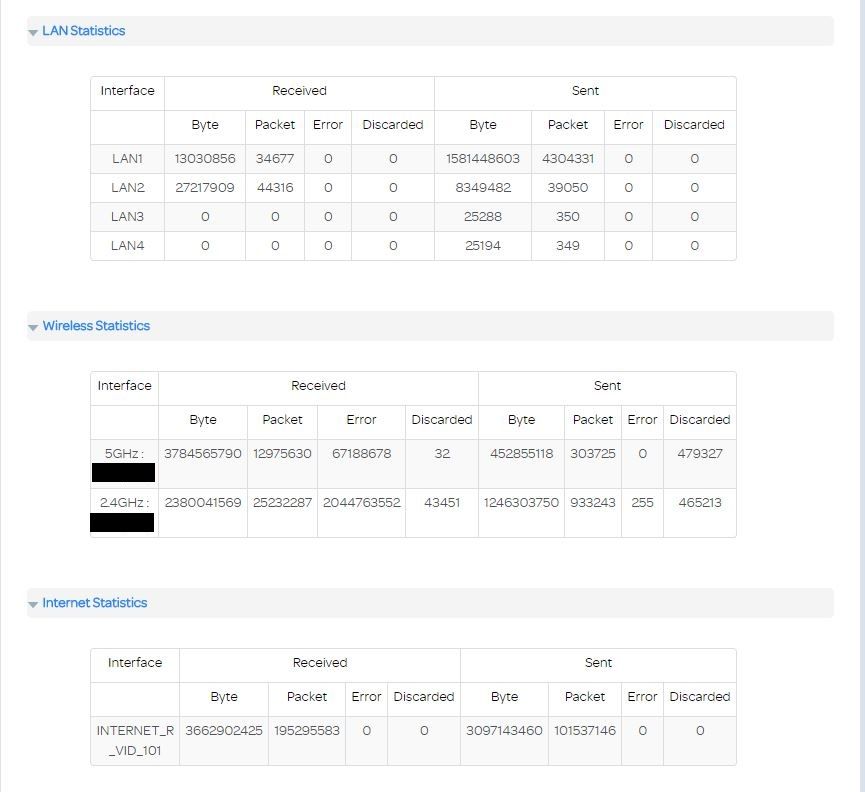Collapse the Wireless Statistics section arrow

click(x=33, y=328)
